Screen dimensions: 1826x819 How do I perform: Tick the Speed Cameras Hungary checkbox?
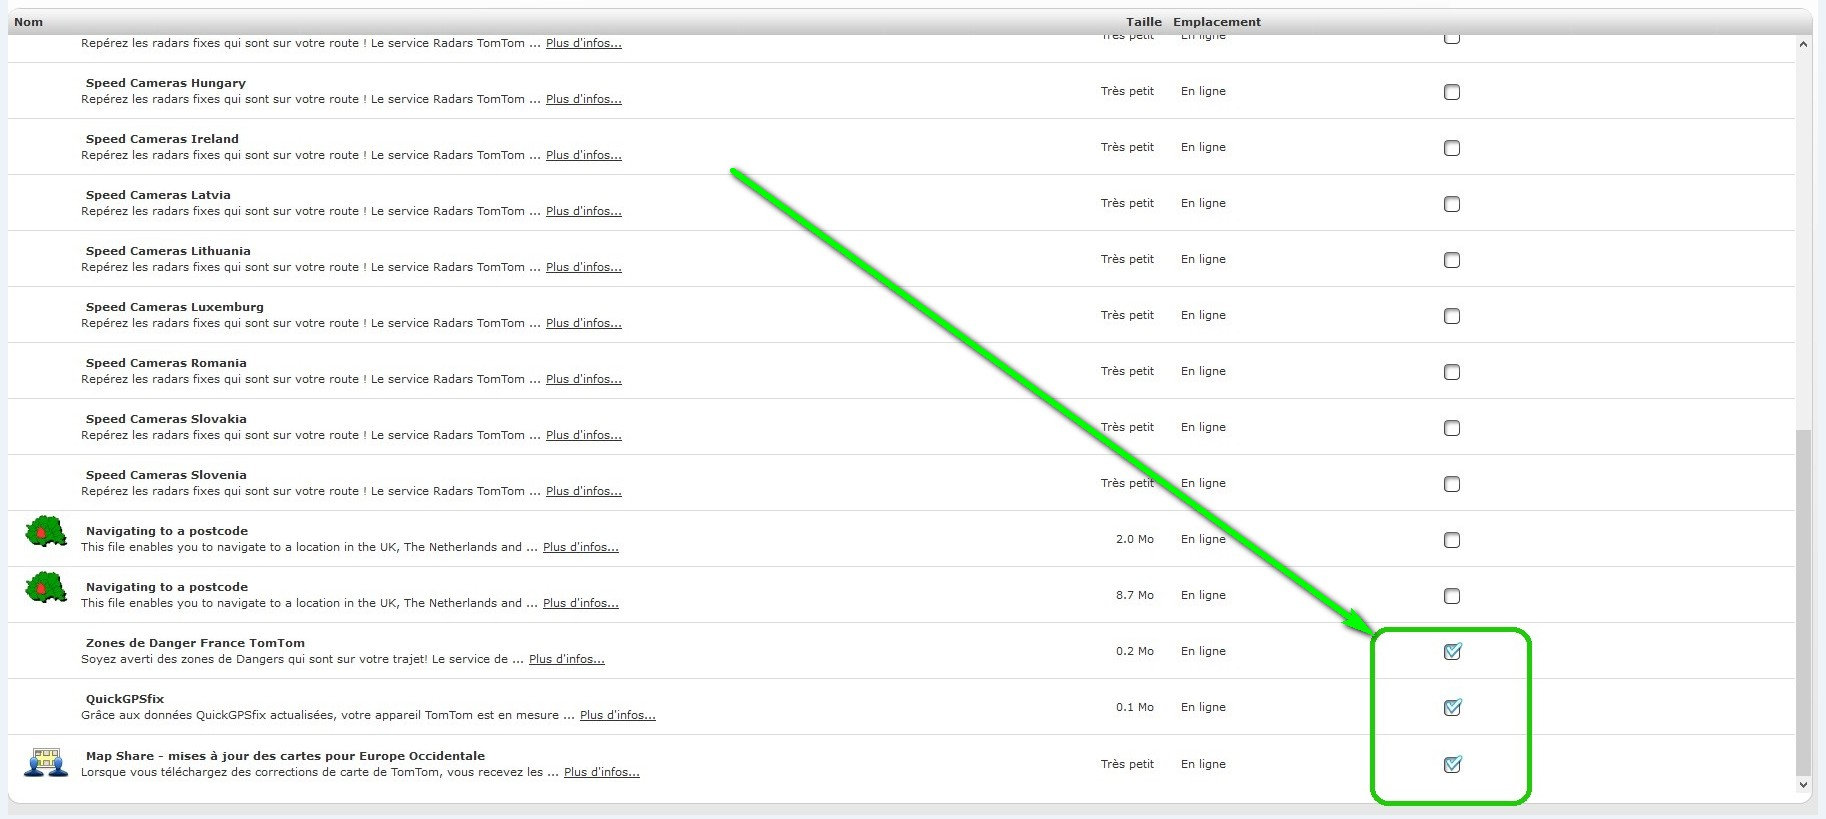pos(1452,92)
